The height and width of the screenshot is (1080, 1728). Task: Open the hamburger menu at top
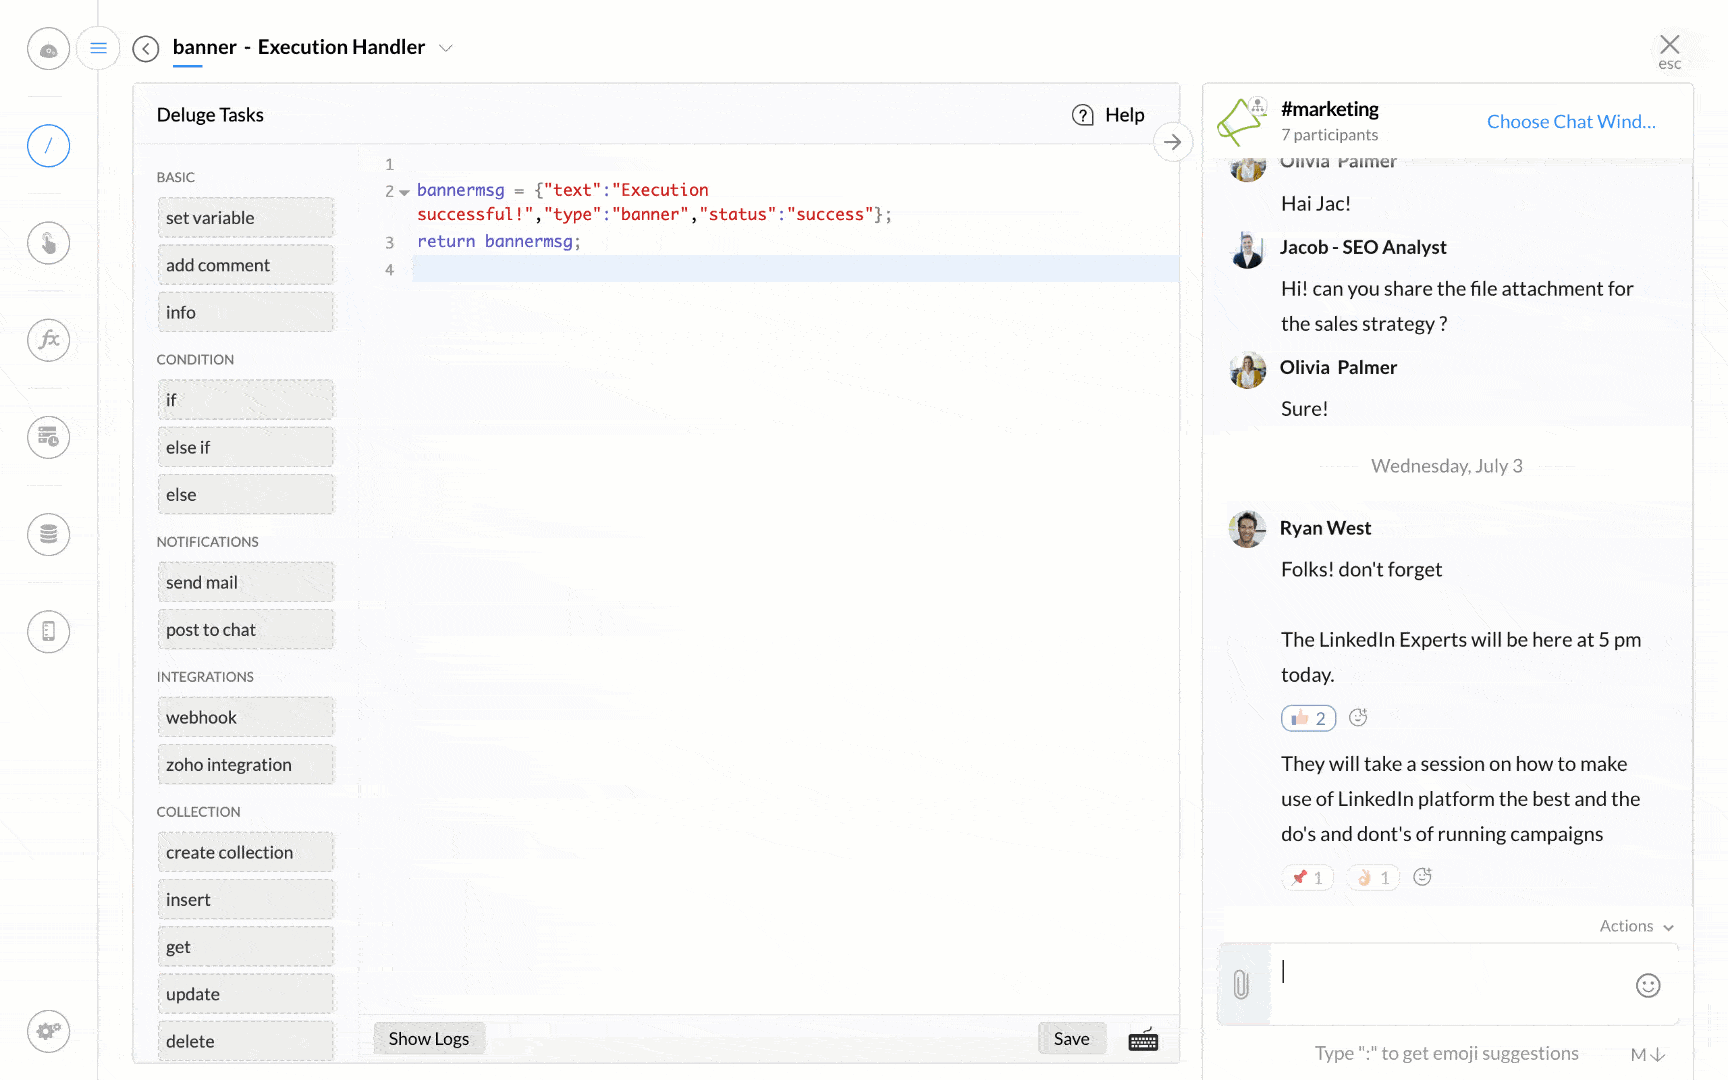98,47
